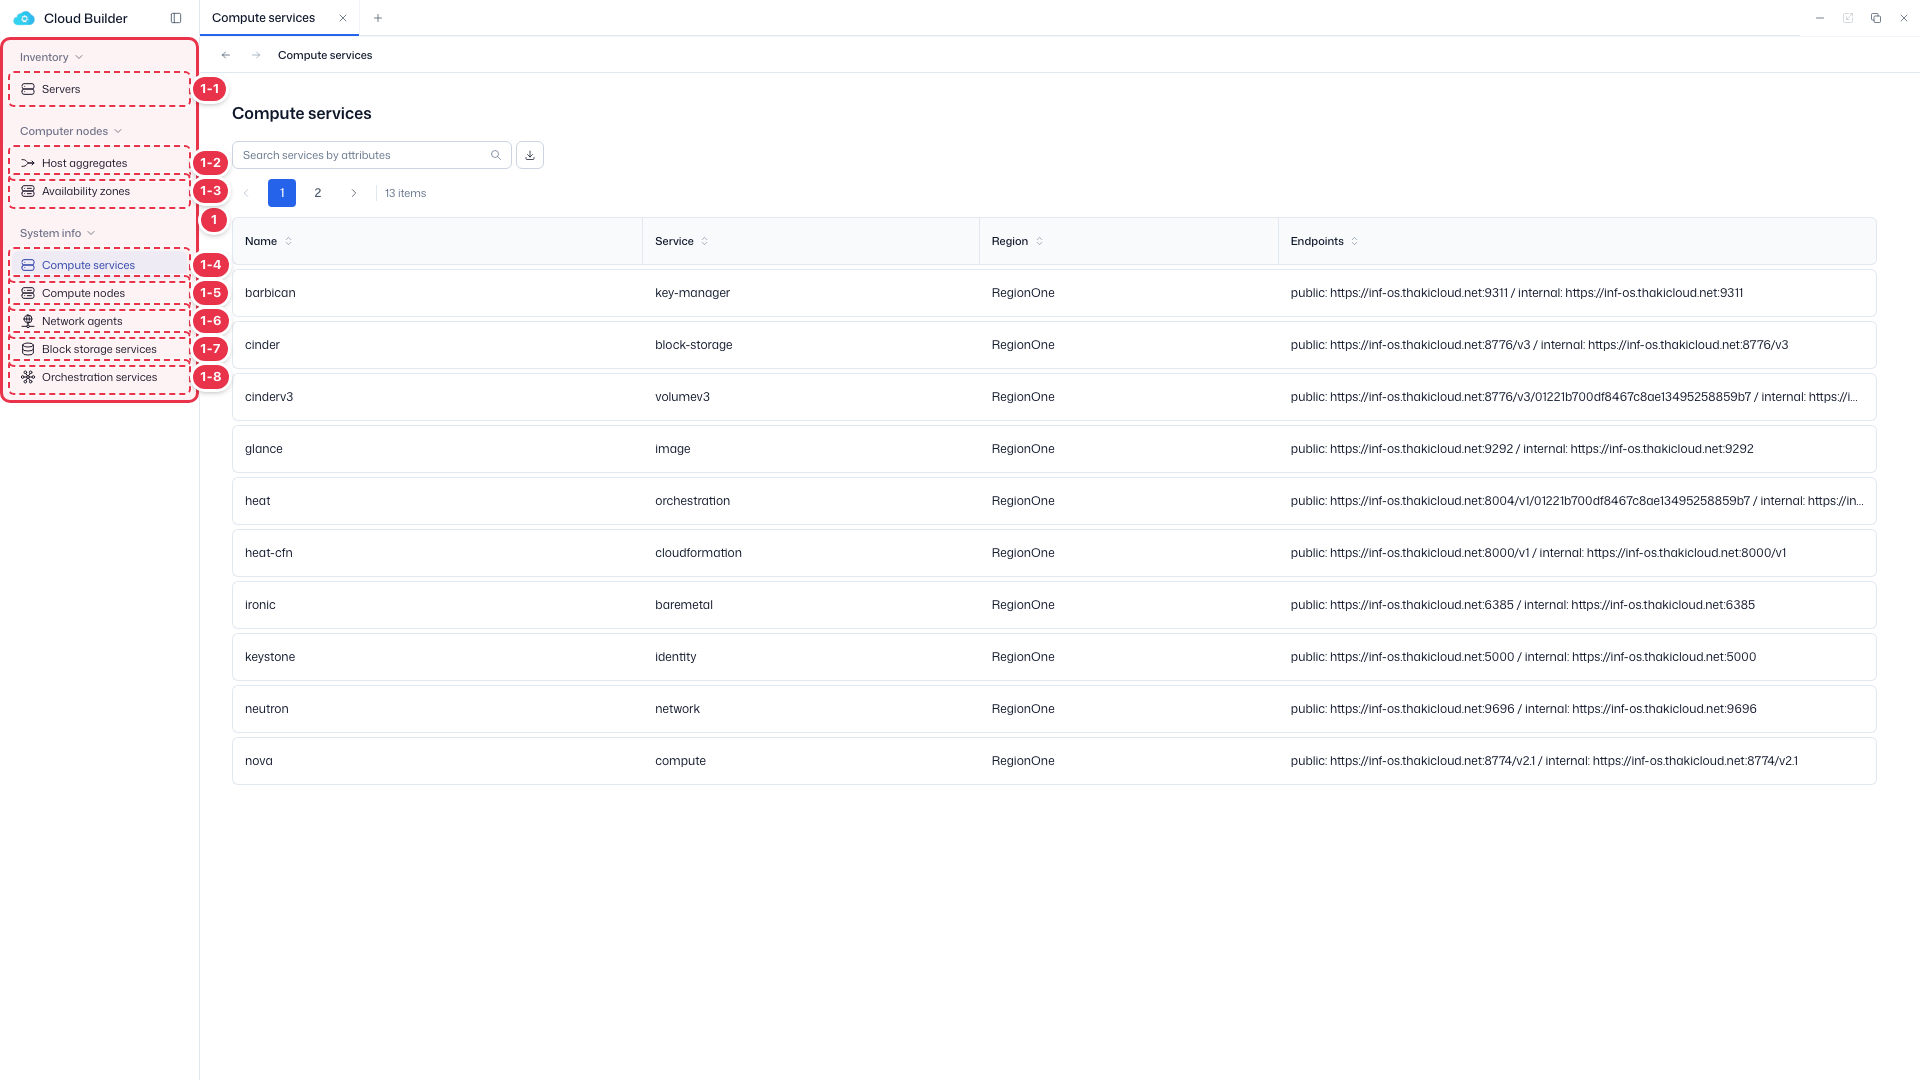Collapse the Computer nodes section
The width and height of the screenshot is (1920, 1080).
(x=70, y=131)
